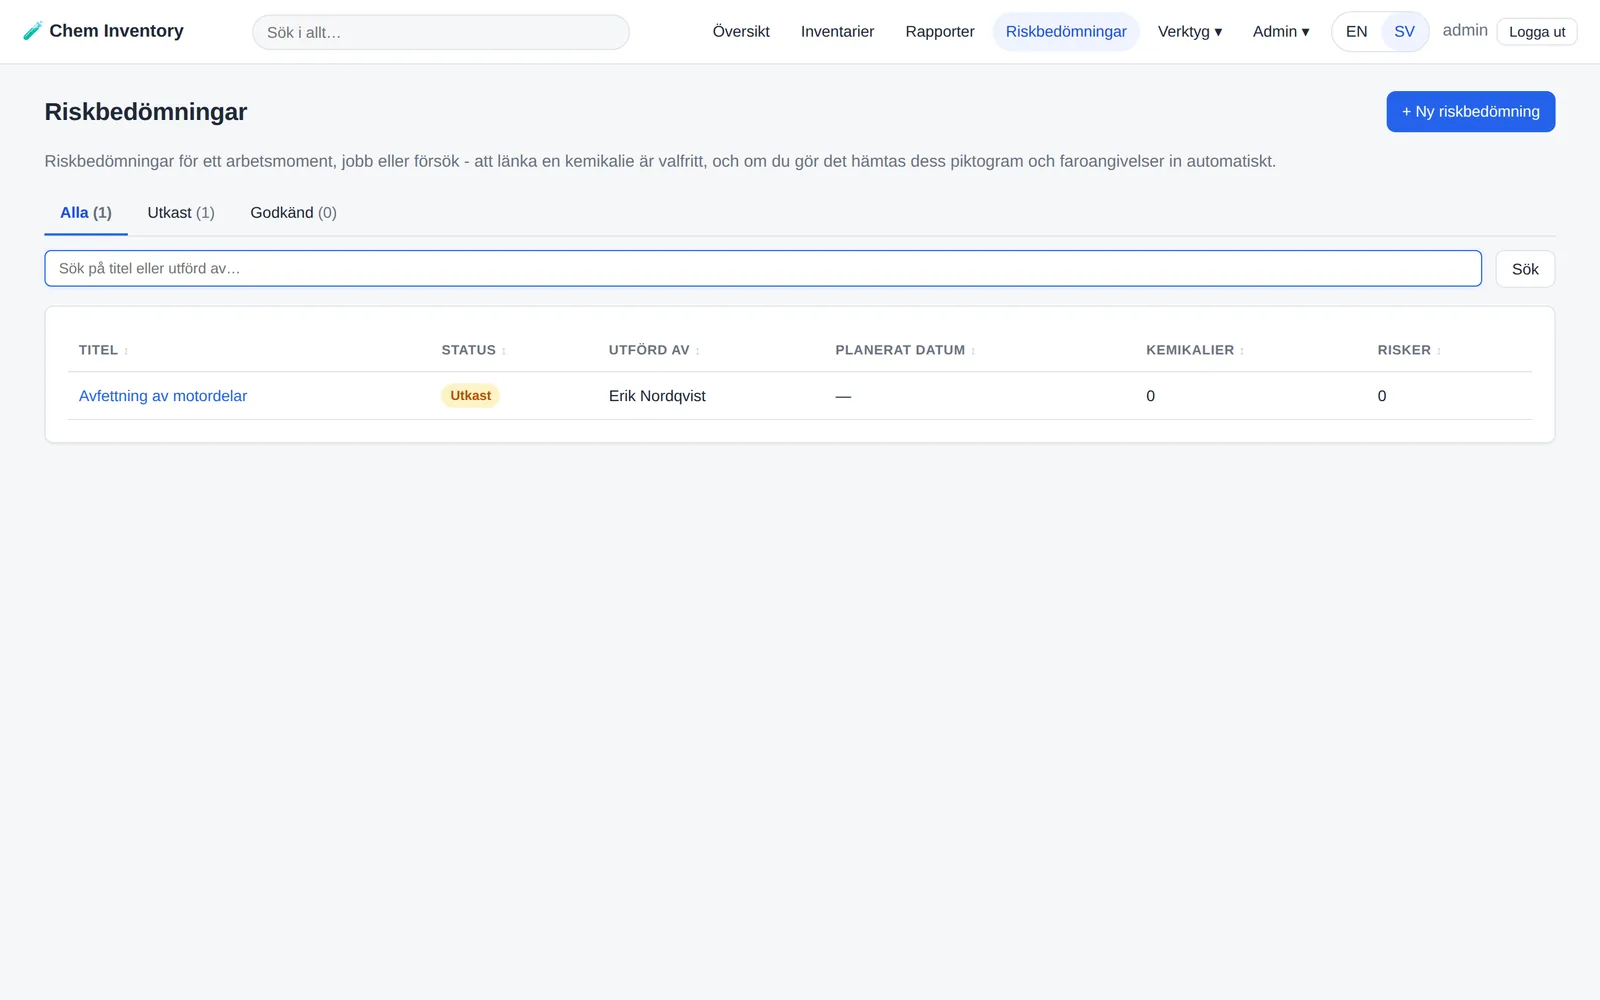
Task: Focus the 'Sök på titel eller utförd av' field
Action: [763, 268]
